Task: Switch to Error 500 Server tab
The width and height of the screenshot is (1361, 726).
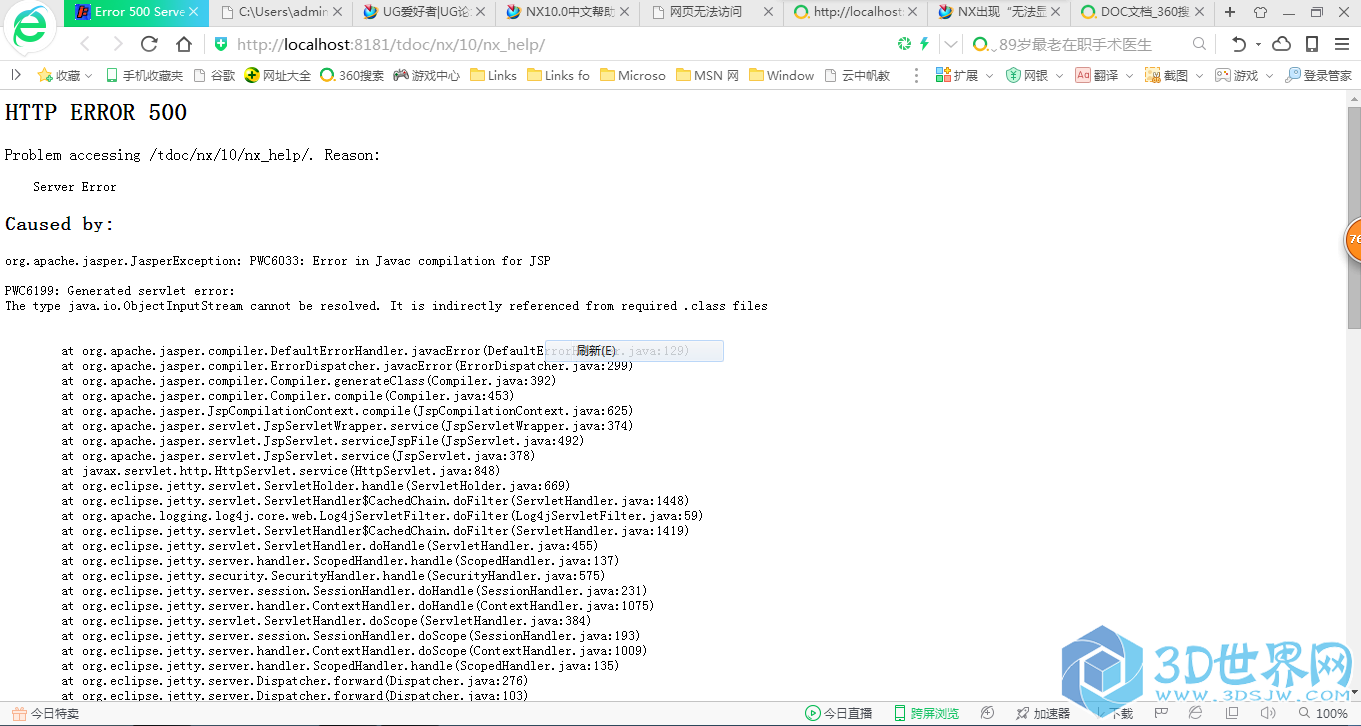Action: [137, 12]
